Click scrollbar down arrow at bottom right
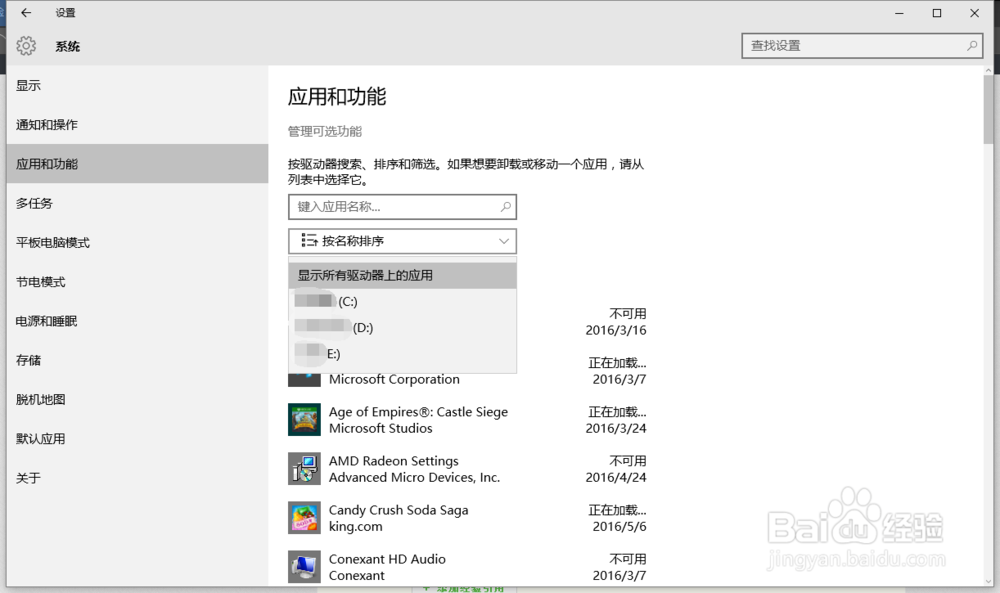Screen dimensions: 1000x593 (x=989, y=581)
